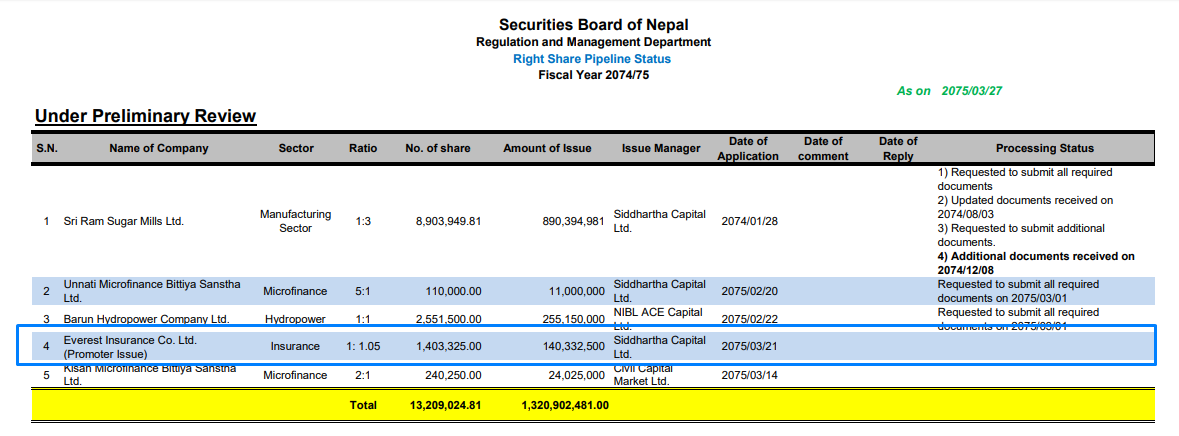
Task: Select the 'Issue Manager' column header
Action: coord(660,148)
